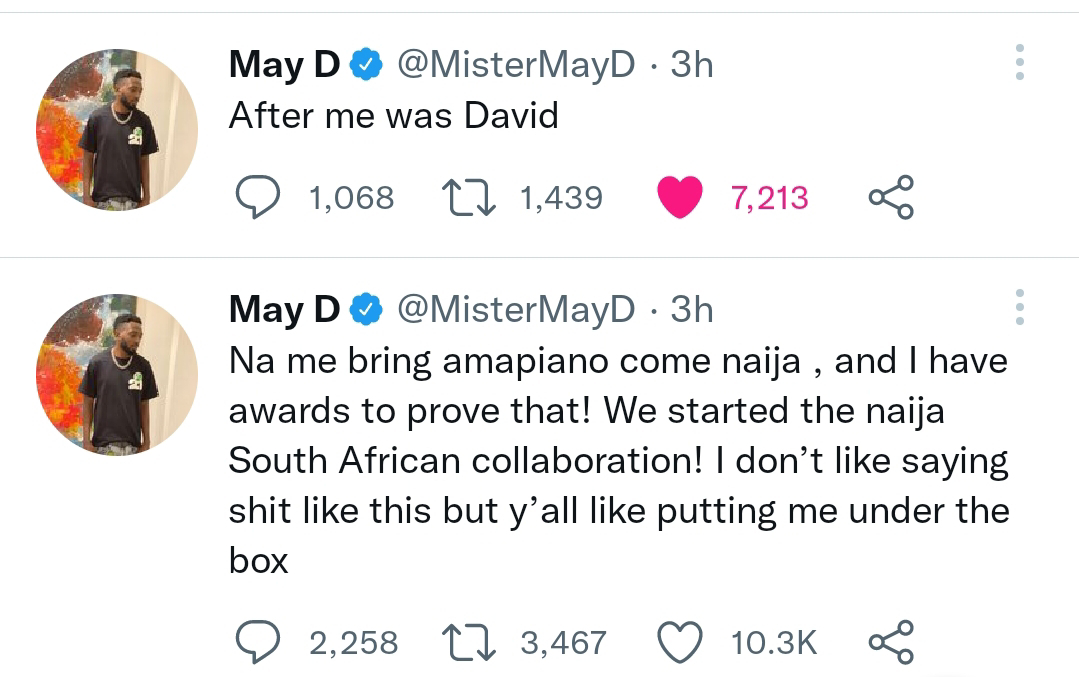Viewport: 1079px width, 677px height.
Task: Tap the verified badge on the first tweet
Action: click(367, 66)
